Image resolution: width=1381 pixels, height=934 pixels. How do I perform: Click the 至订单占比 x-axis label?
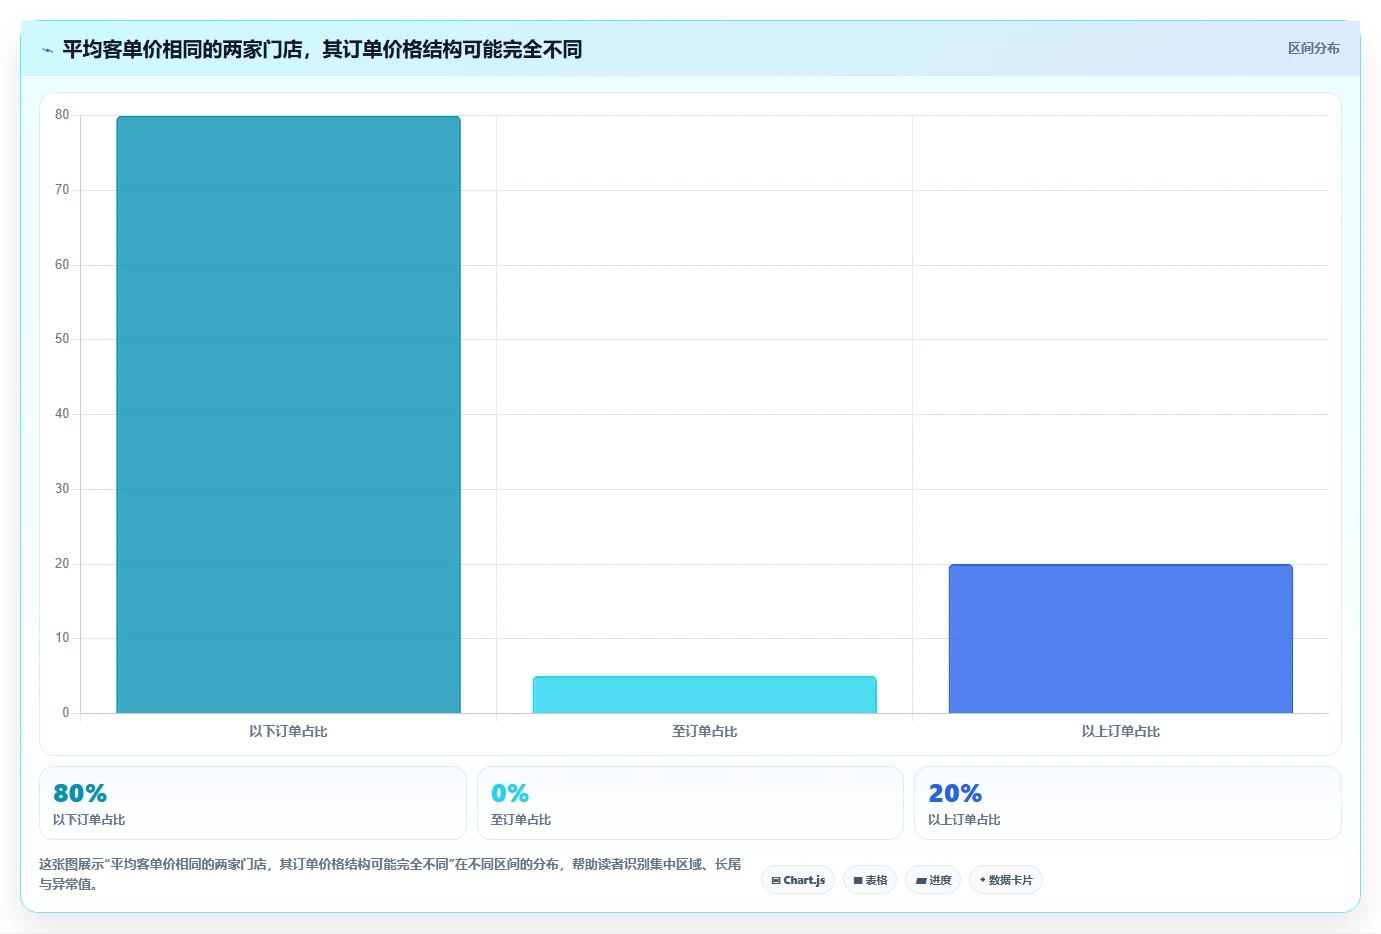click(x=704, y=731)
